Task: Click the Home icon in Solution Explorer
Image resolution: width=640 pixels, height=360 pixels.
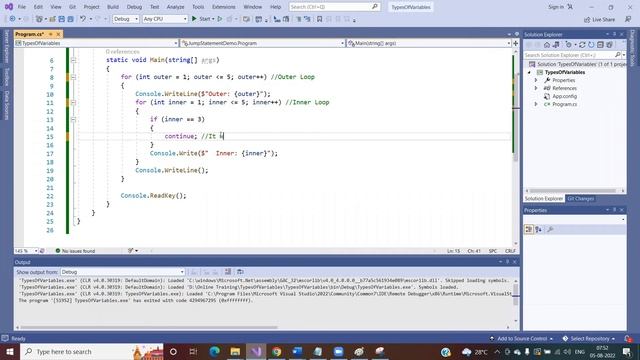Action: point(547,45)
